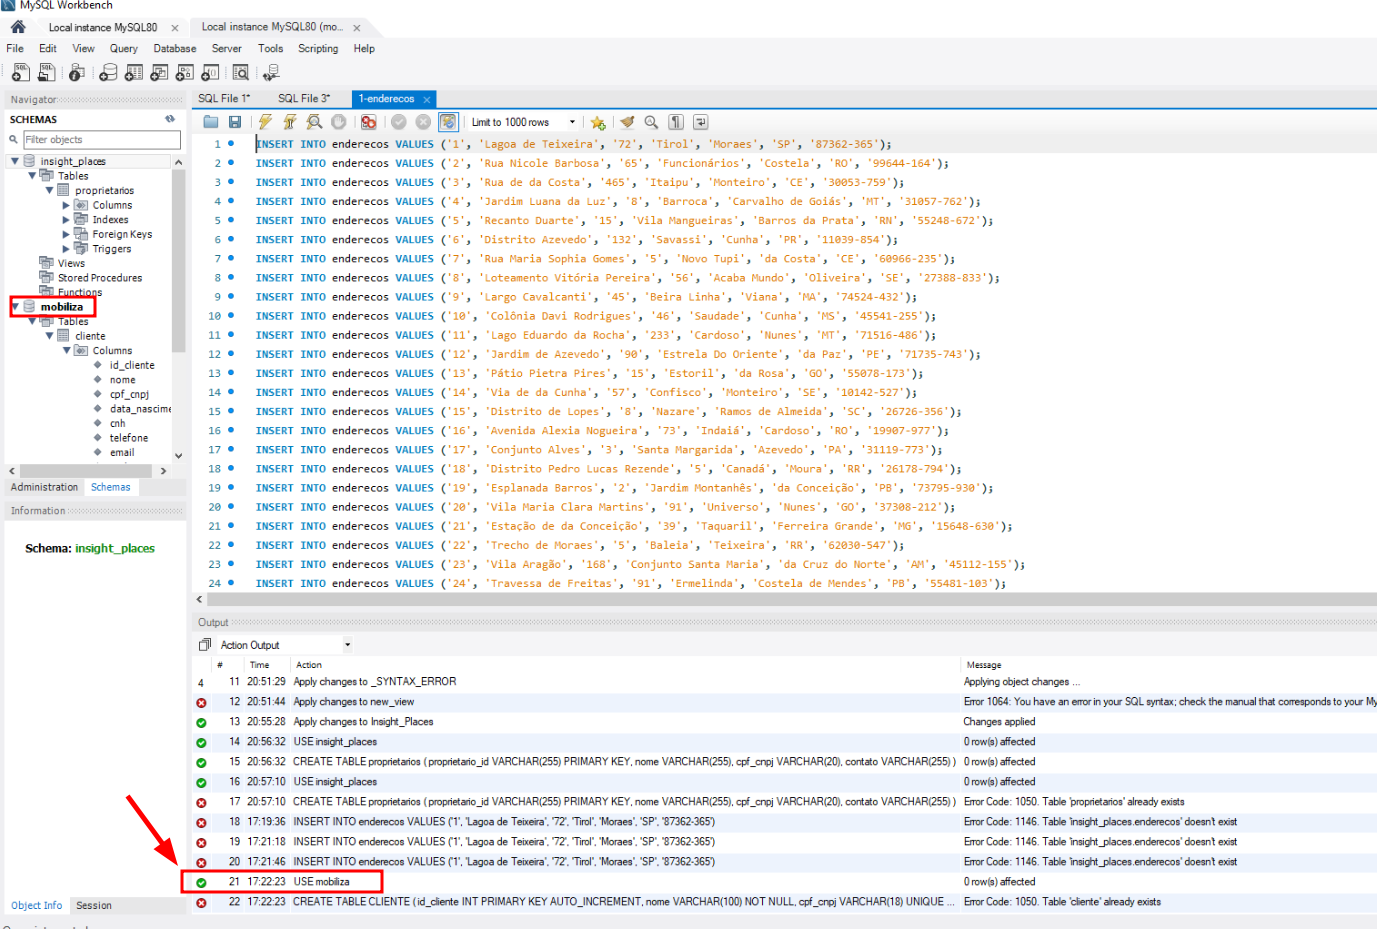Toggle invisible characters with the paragraph icon
This screenshot has width=1377, height=929.
point(674,121)
